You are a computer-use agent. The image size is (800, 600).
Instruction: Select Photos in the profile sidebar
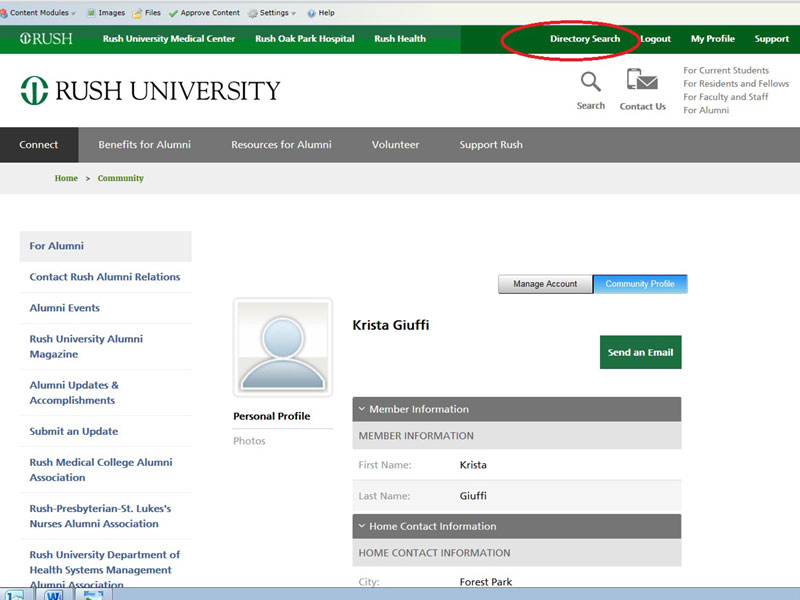[x=249, y=441]
